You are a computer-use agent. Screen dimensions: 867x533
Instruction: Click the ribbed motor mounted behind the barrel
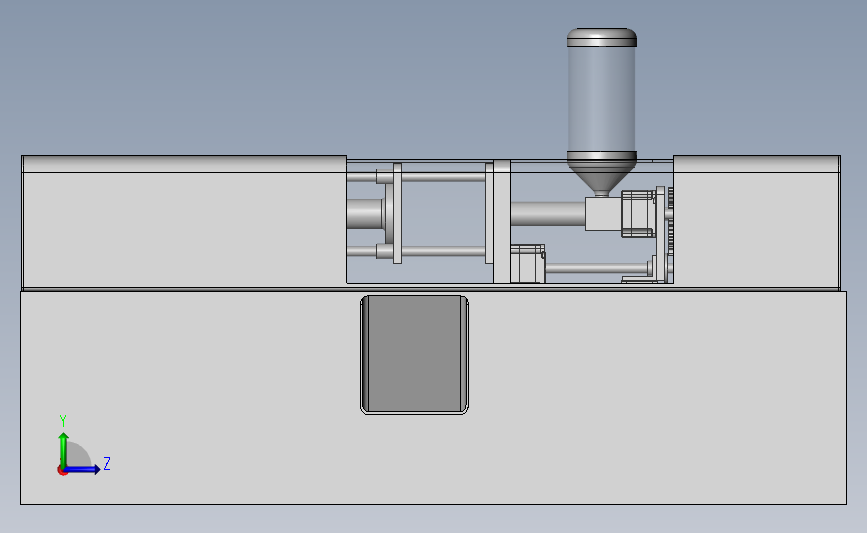coord(638,213)
